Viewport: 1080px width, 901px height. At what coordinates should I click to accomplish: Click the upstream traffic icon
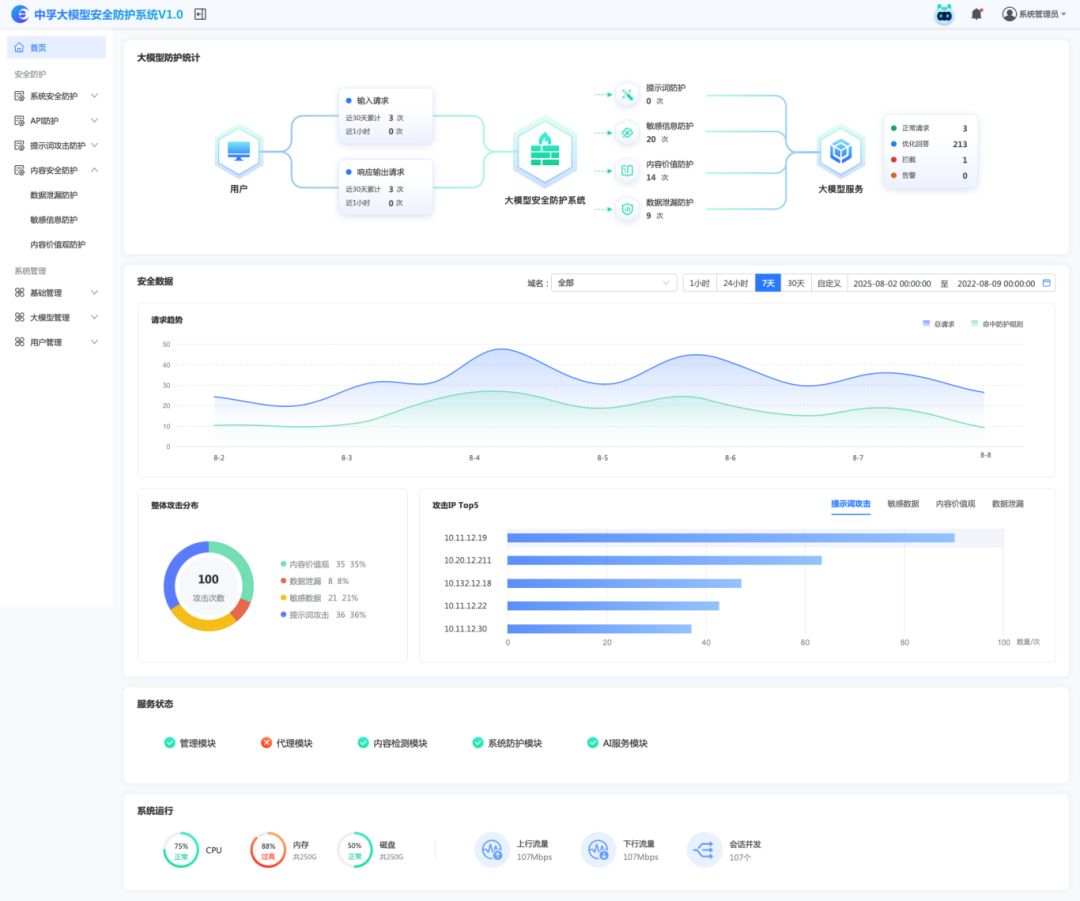tap(491, 850)
